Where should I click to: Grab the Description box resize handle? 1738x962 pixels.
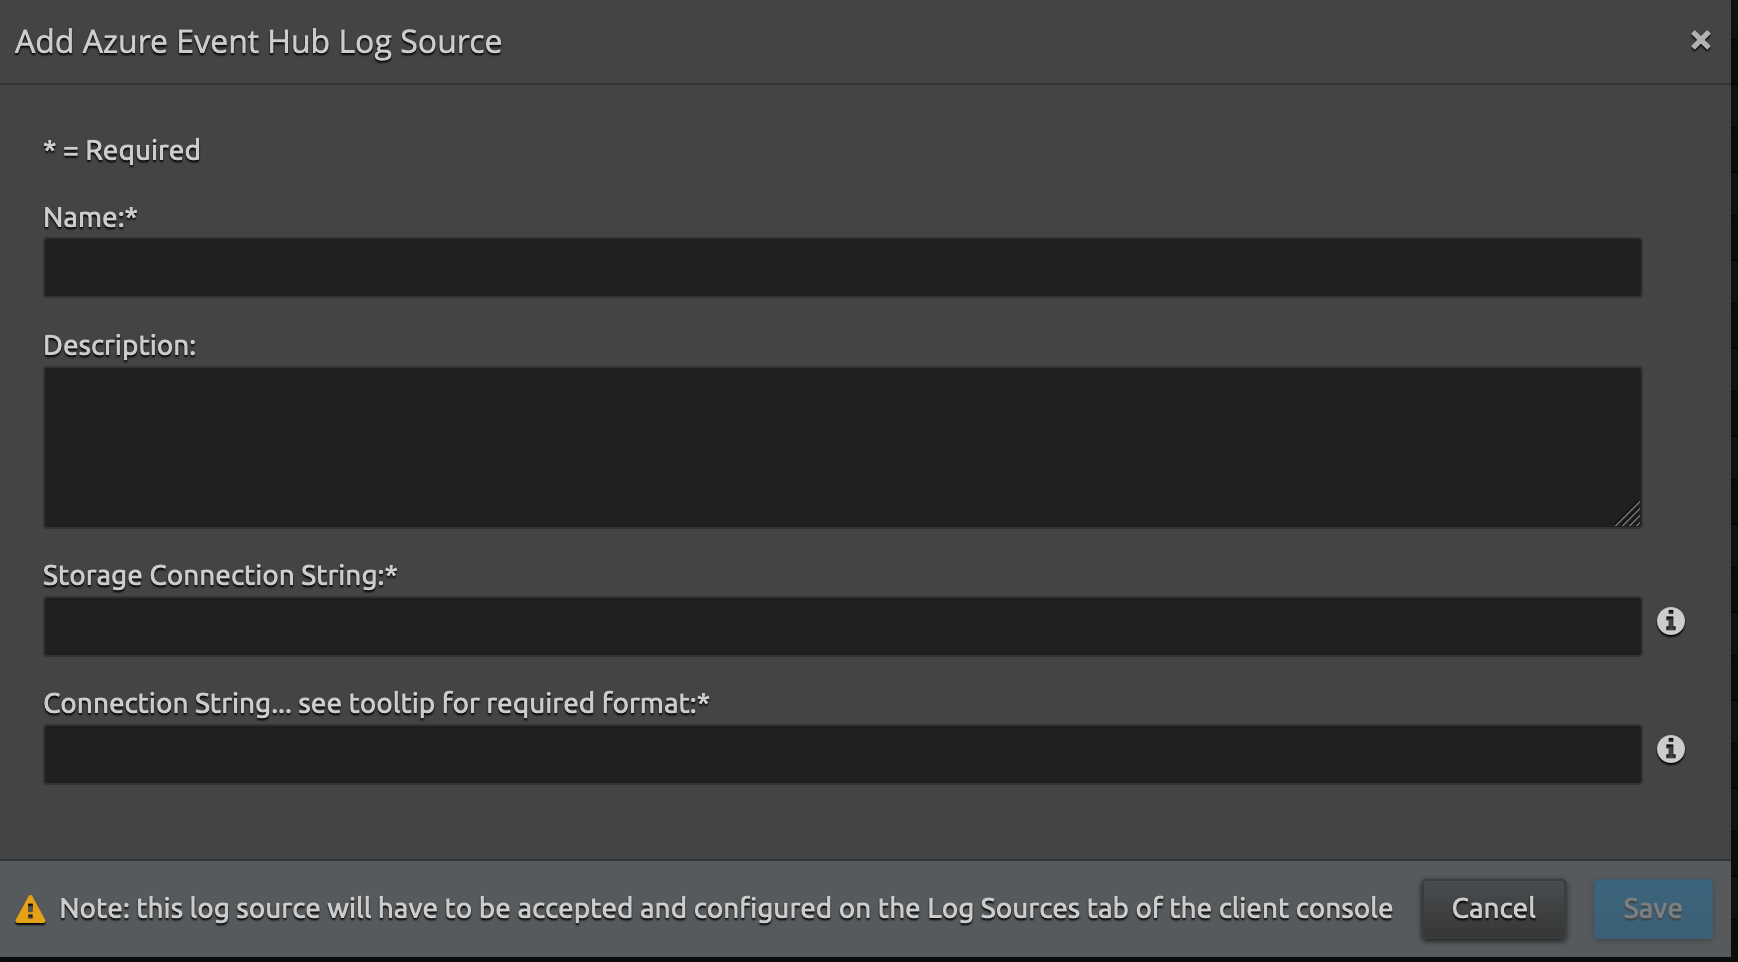coord(1628,515)
